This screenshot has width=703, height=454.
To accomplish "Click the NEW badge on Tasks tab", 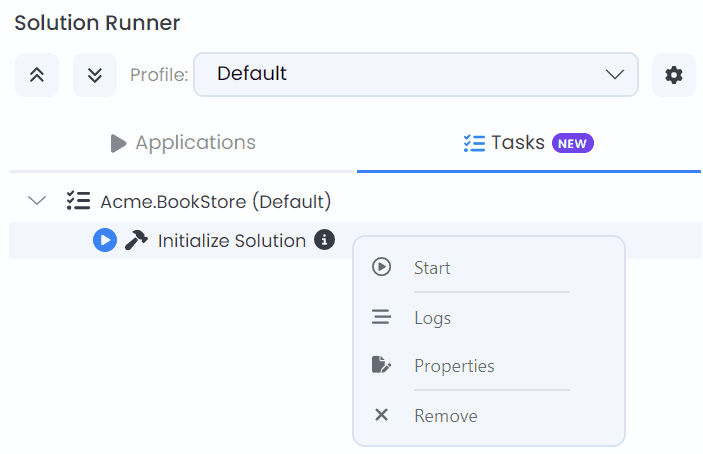I will [x=573, y=143].
